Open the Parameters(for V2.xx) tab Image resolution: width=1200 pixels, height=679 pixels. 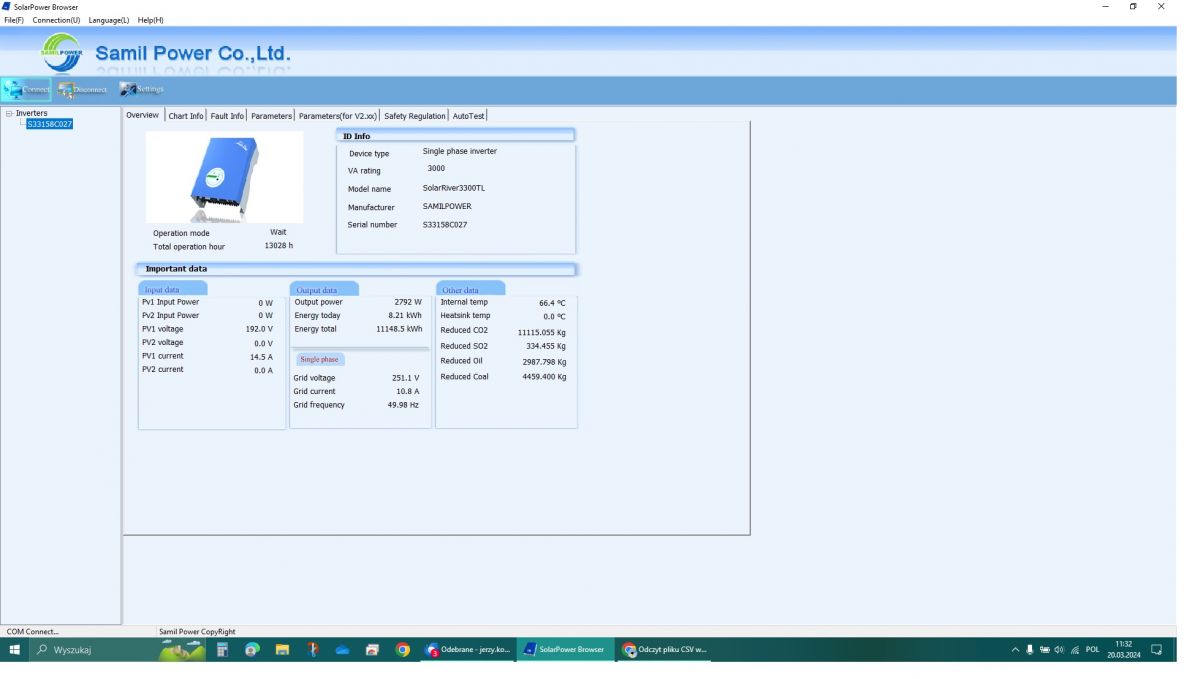(338, 116)
